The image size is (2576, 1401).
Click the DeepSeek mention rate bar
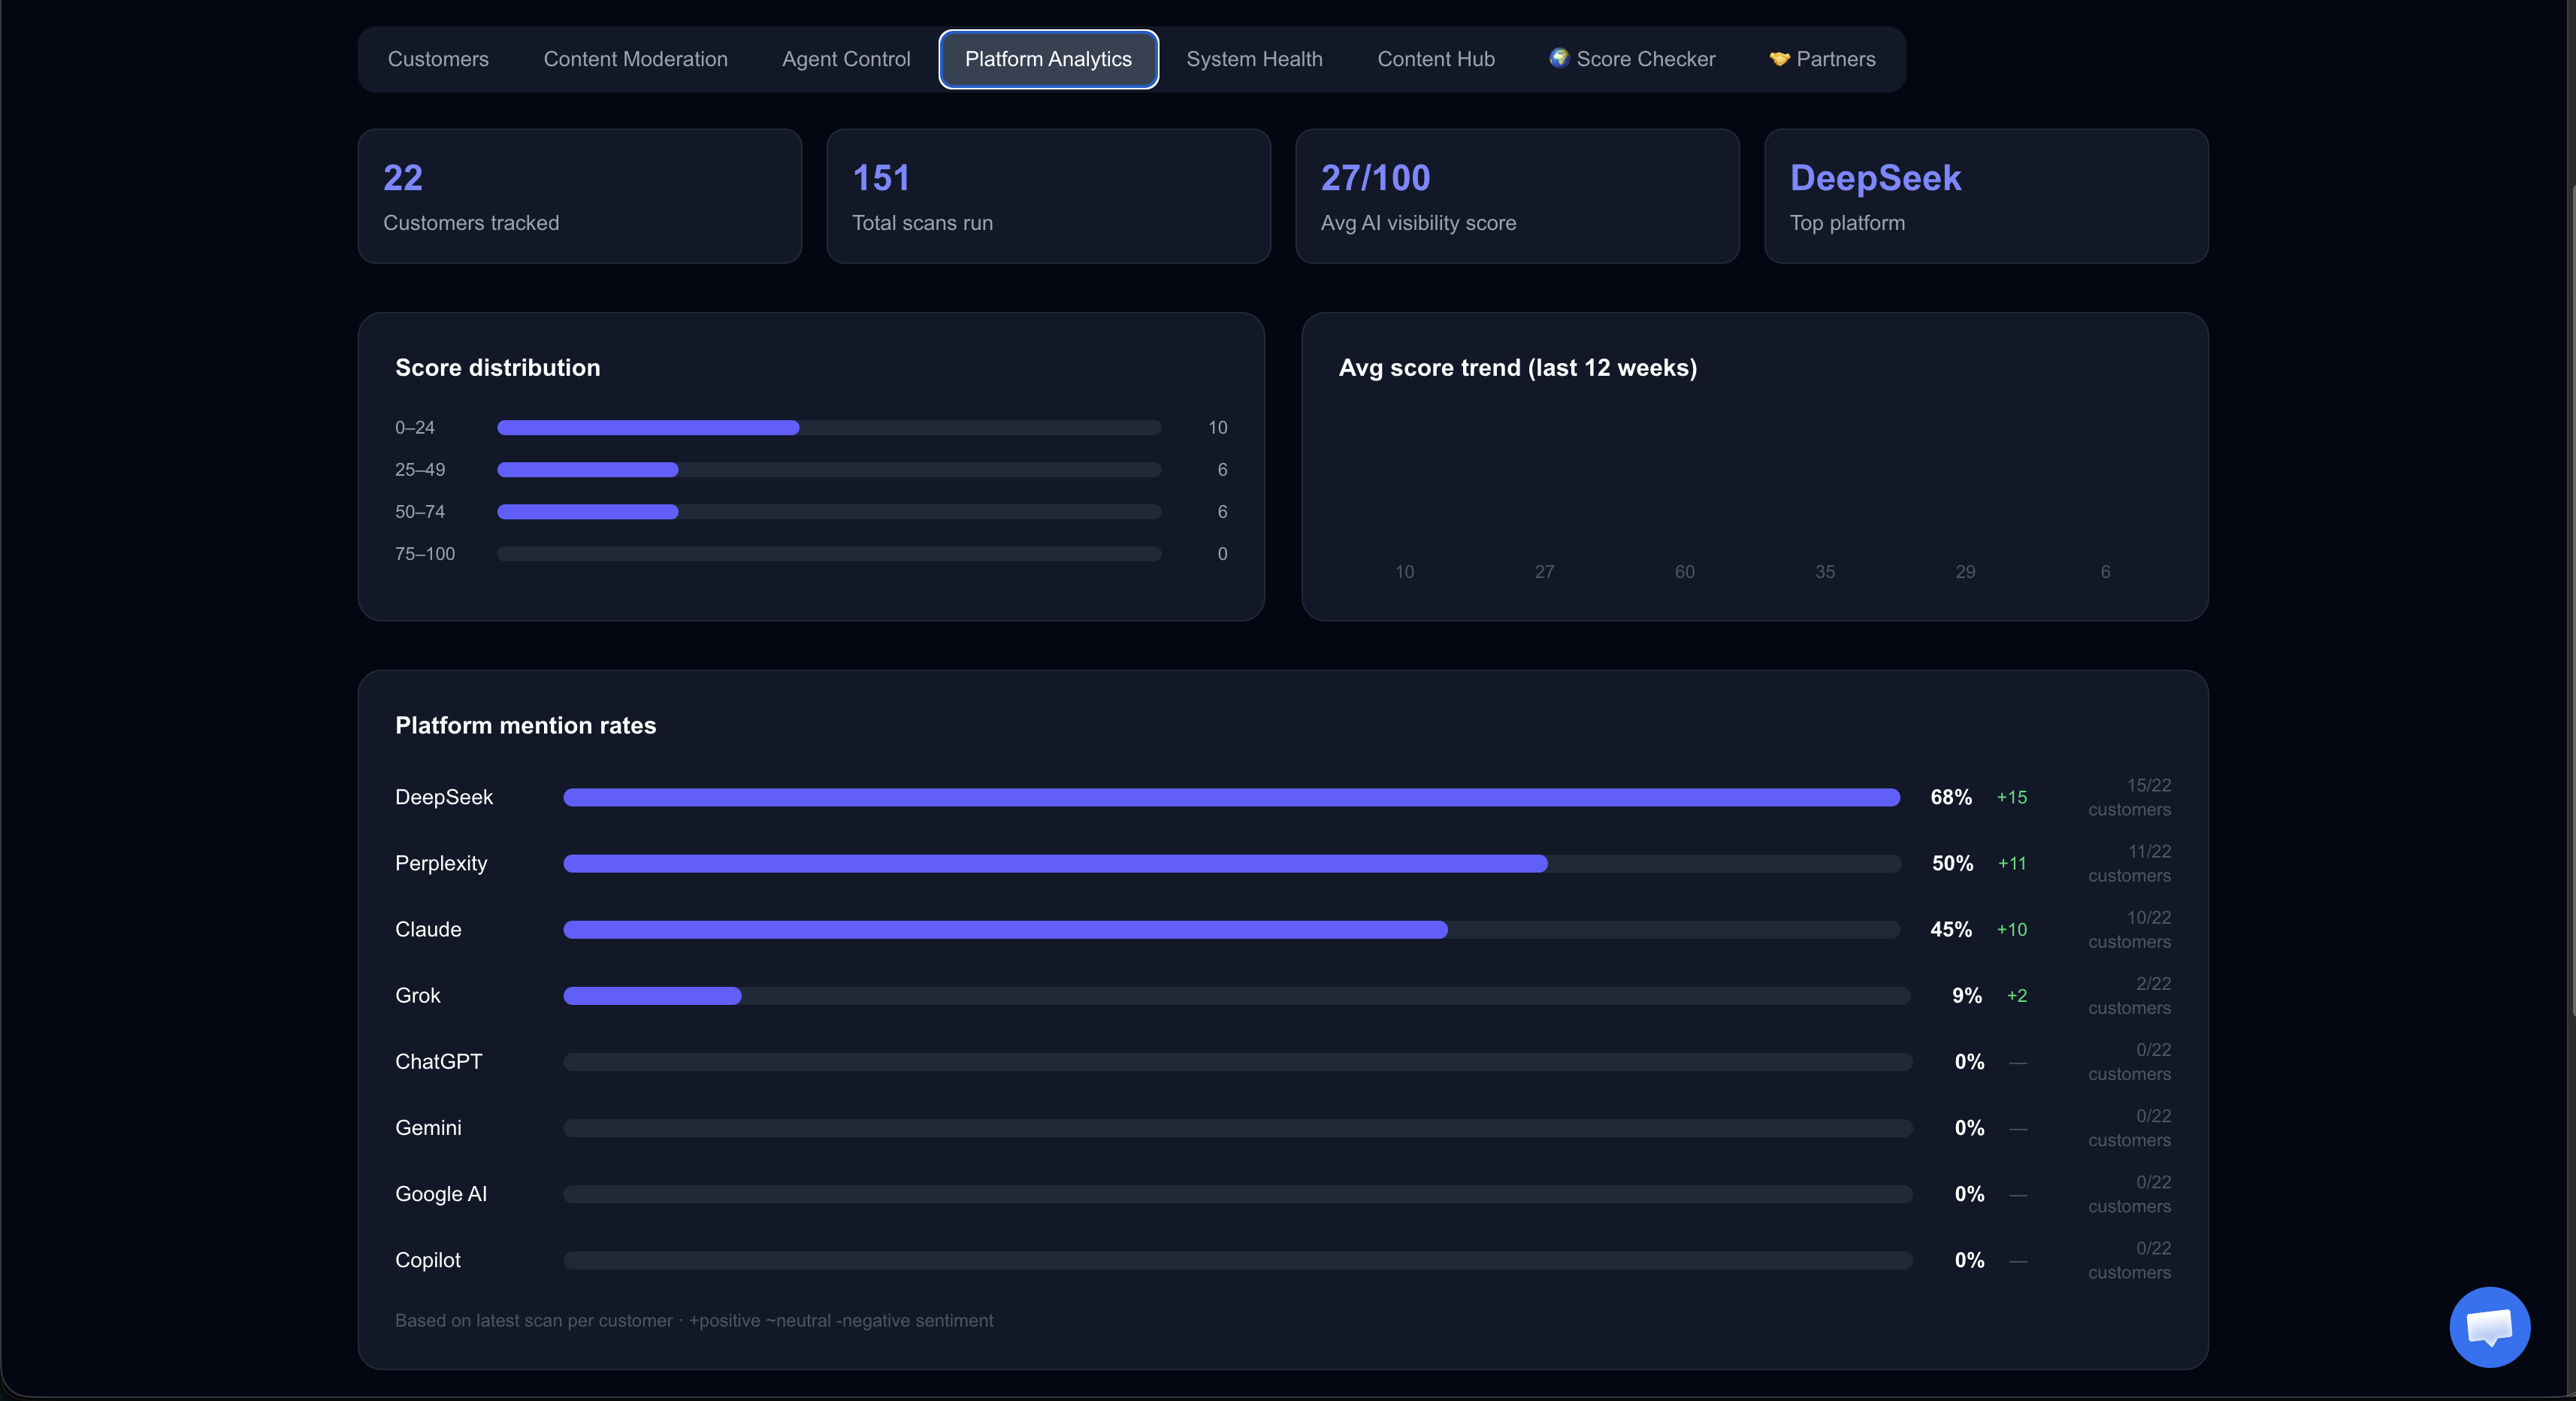pyautogui.click(x=1232, y=797)
